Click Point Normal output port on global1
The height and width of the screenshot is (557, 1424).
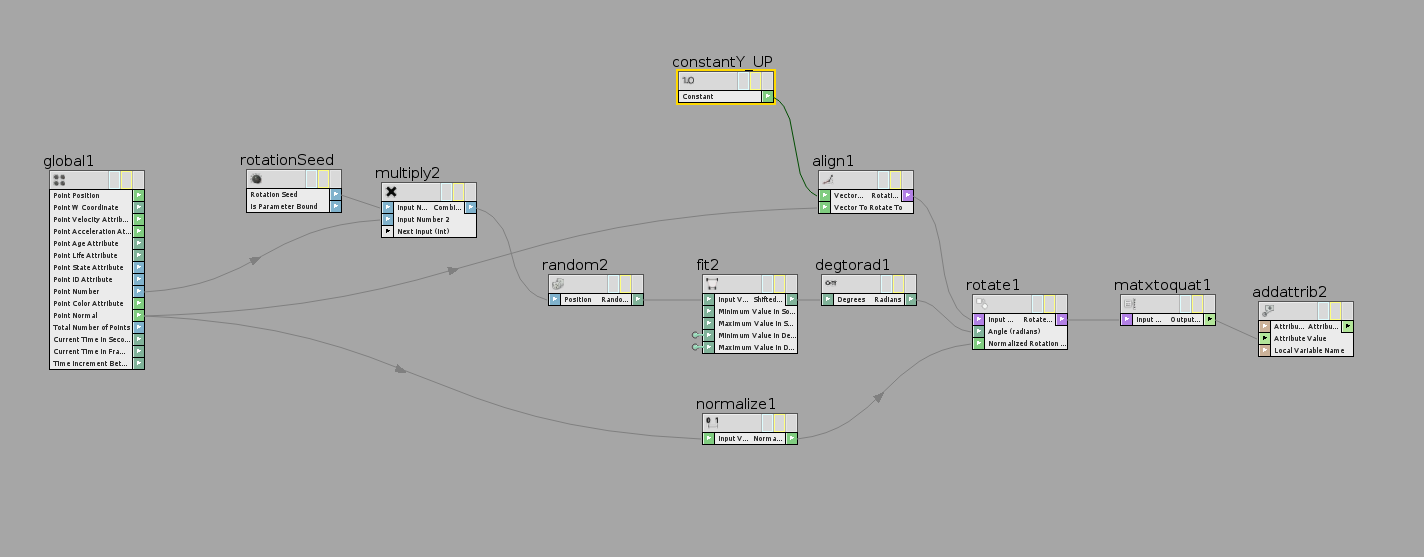(x=139, y=315)
